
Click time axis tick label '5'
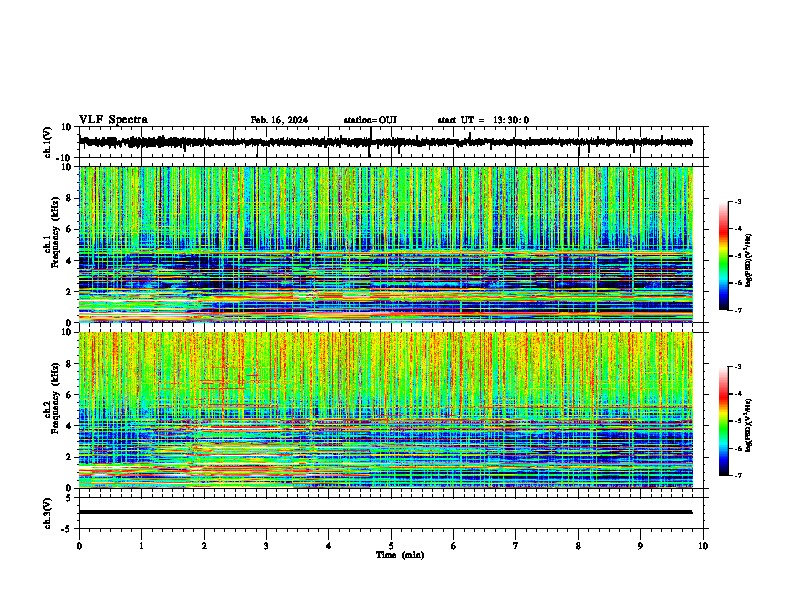[x=391, y=546]
